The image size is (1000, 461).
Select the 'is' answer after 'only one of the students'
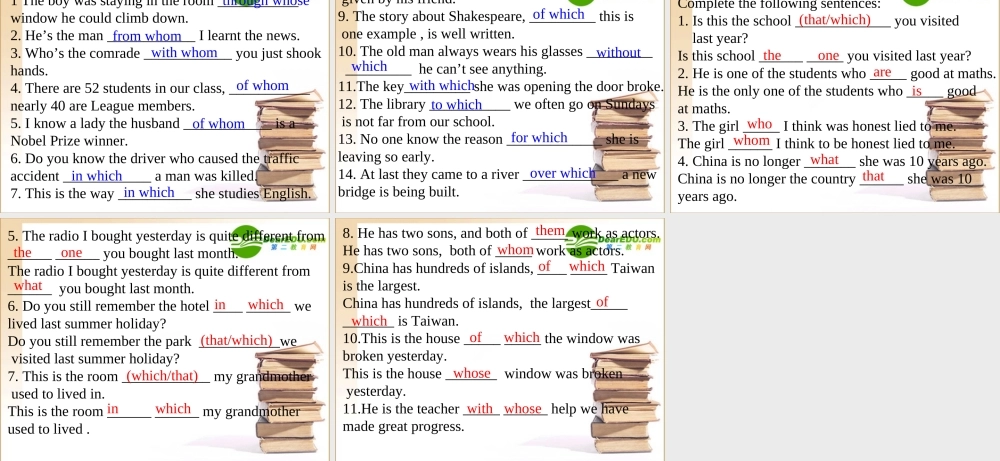pos(916,91)
